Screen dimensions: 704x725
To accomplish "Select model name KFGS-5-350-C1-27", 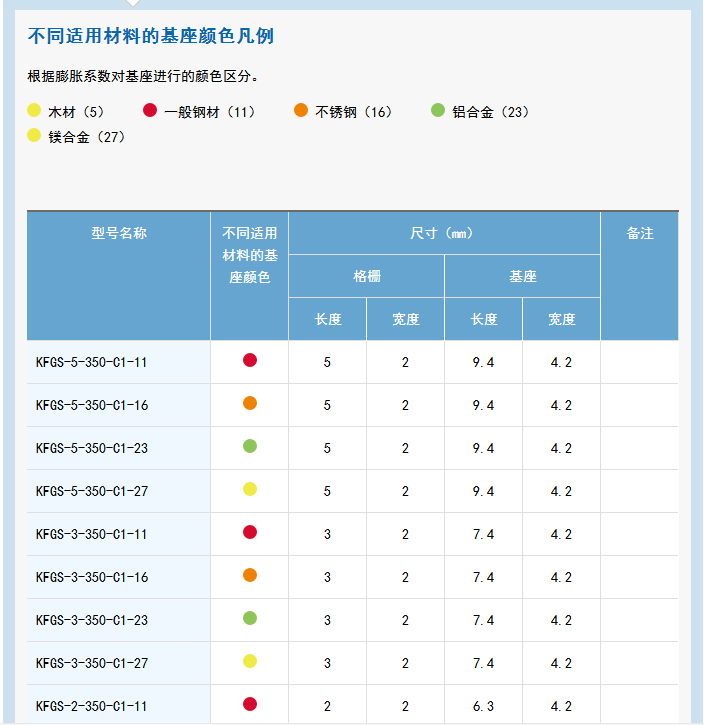I will pyautogui.click(x=92, y=492).
